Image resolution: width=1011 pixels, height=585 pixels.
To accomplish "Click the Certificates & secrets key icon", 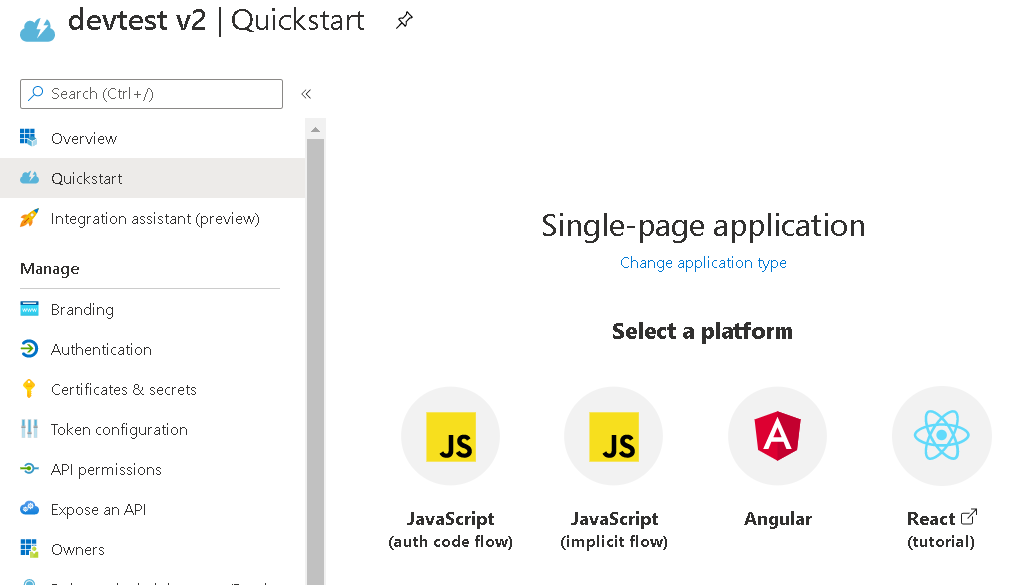I will tap(29, 388).
